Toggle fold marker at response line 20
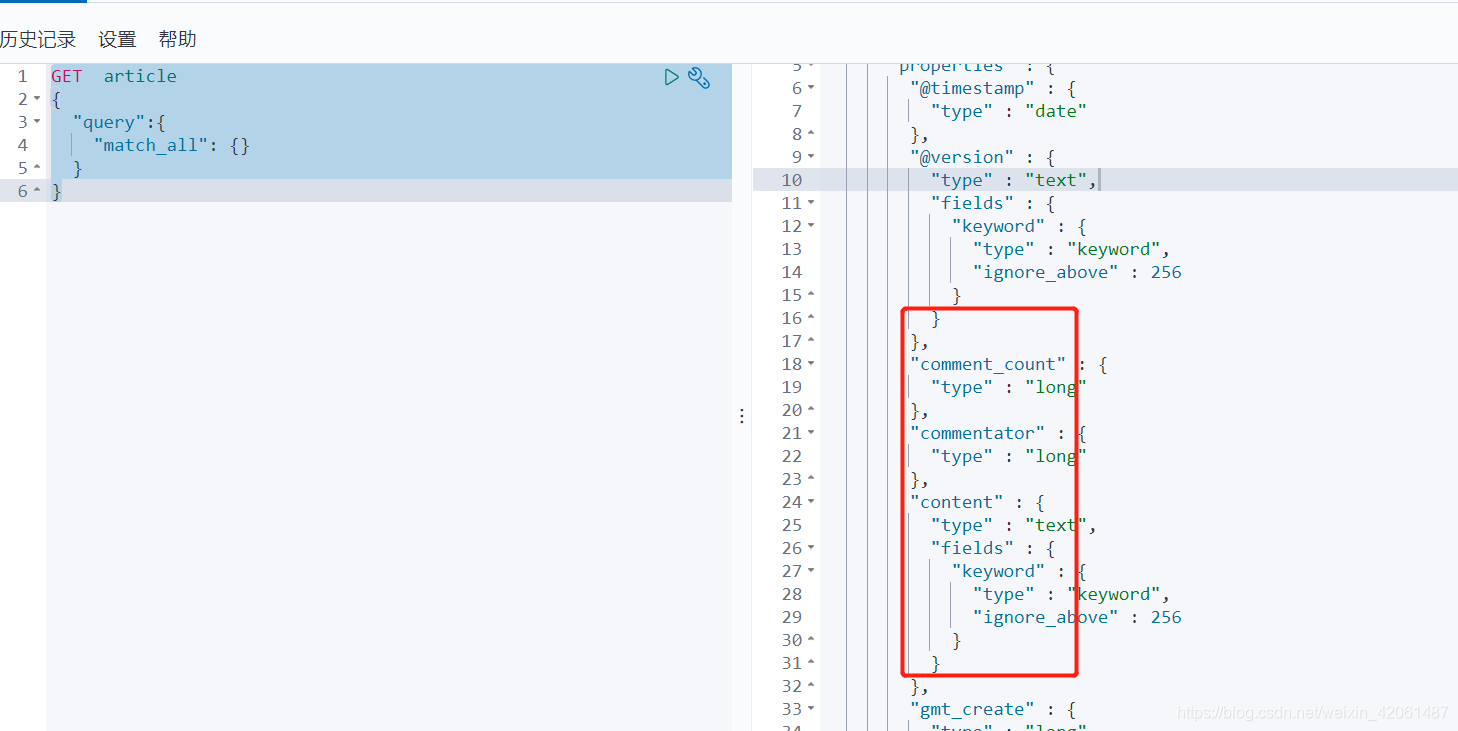This screenshot has width=1458, height=731. tap(811, 410)
